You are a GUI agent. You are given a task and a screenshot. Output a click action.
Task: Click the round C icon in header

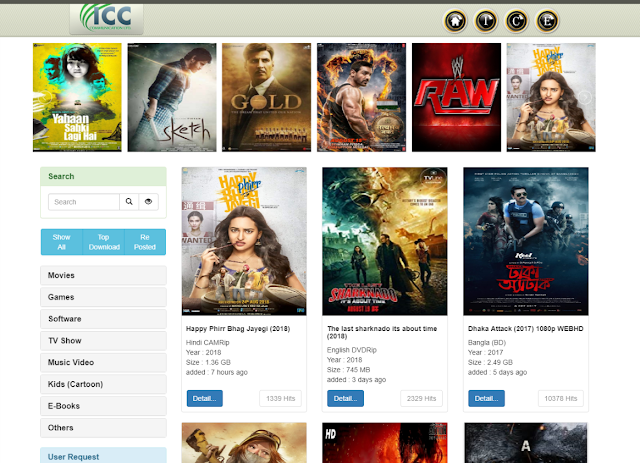click(517, 21)
